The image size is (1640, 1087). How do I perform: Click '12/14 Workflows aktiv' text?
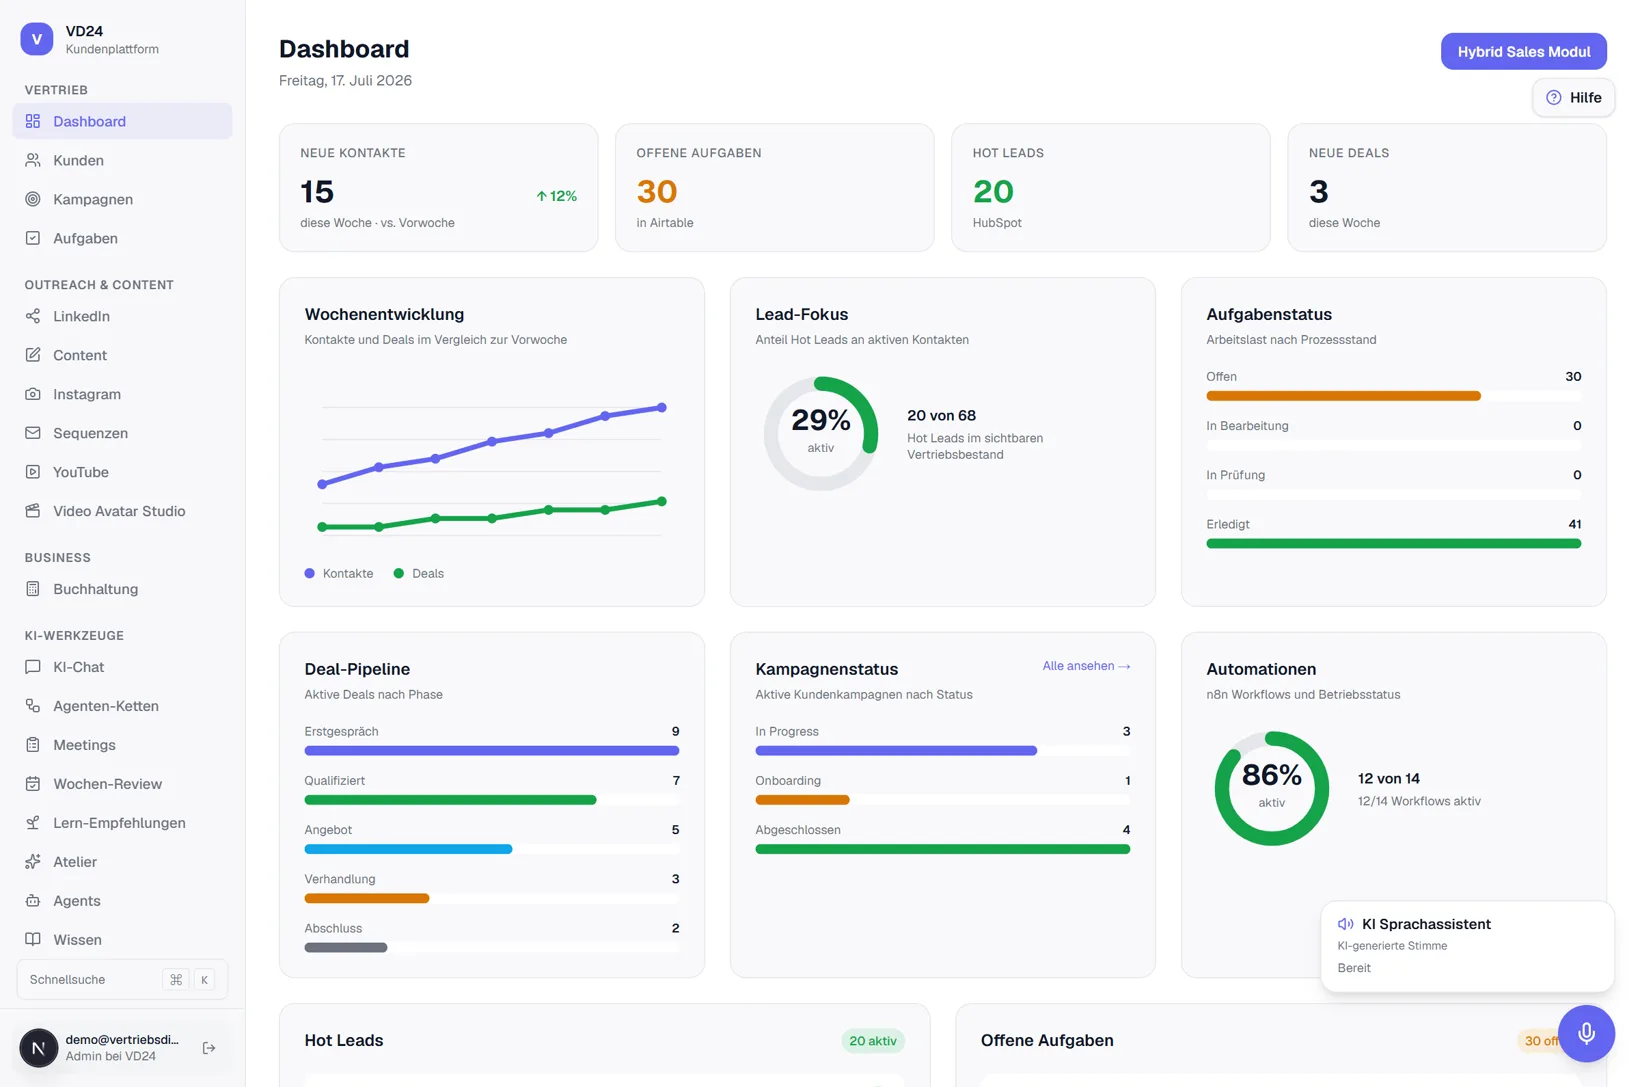coord(1419,801)
